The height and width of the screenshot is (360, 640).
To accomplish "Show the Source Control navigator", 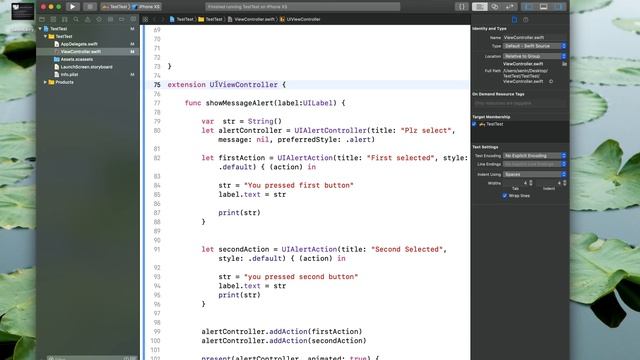I will 53,19.
